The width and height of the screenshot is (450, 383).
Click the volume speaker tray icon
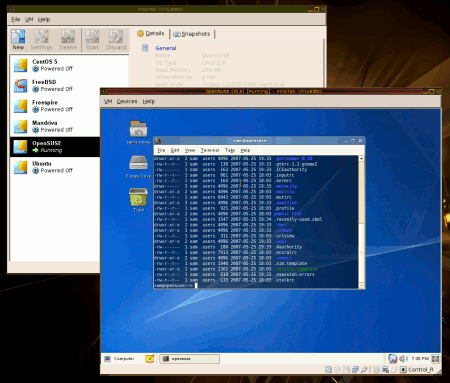pos(404,359)
